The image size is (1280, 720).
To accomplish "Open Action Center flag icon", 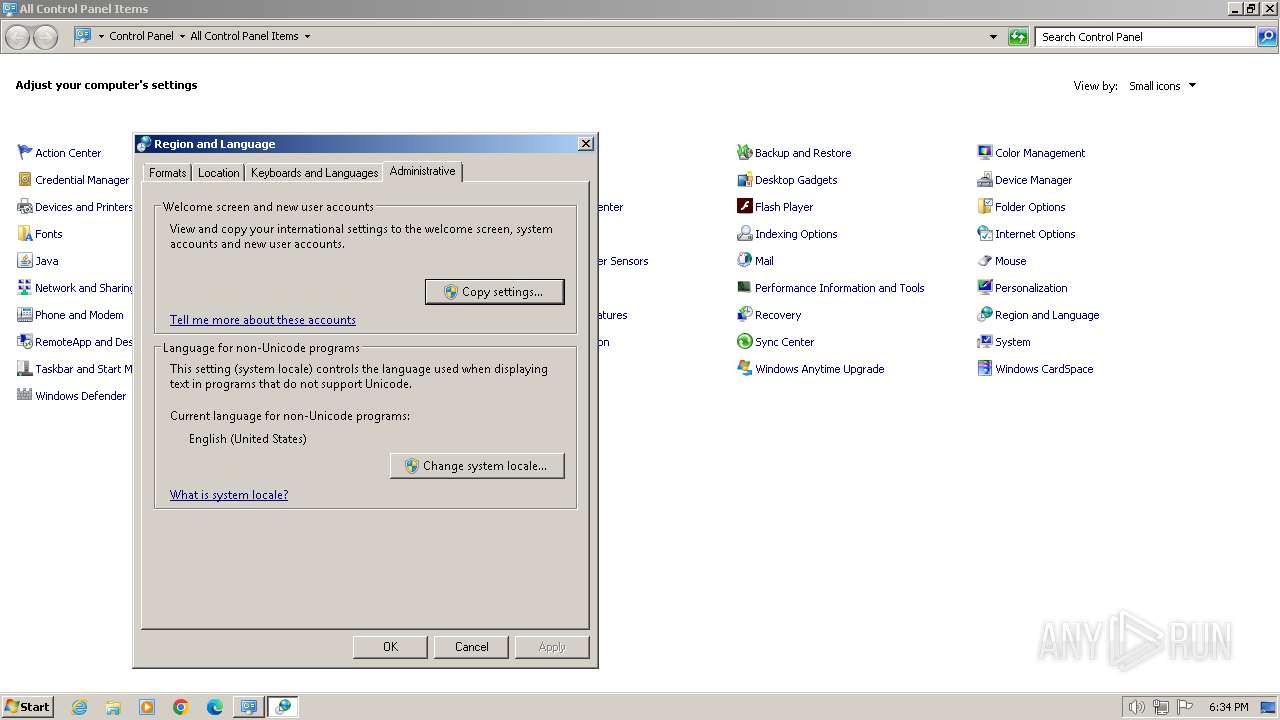I will point(25,153).
